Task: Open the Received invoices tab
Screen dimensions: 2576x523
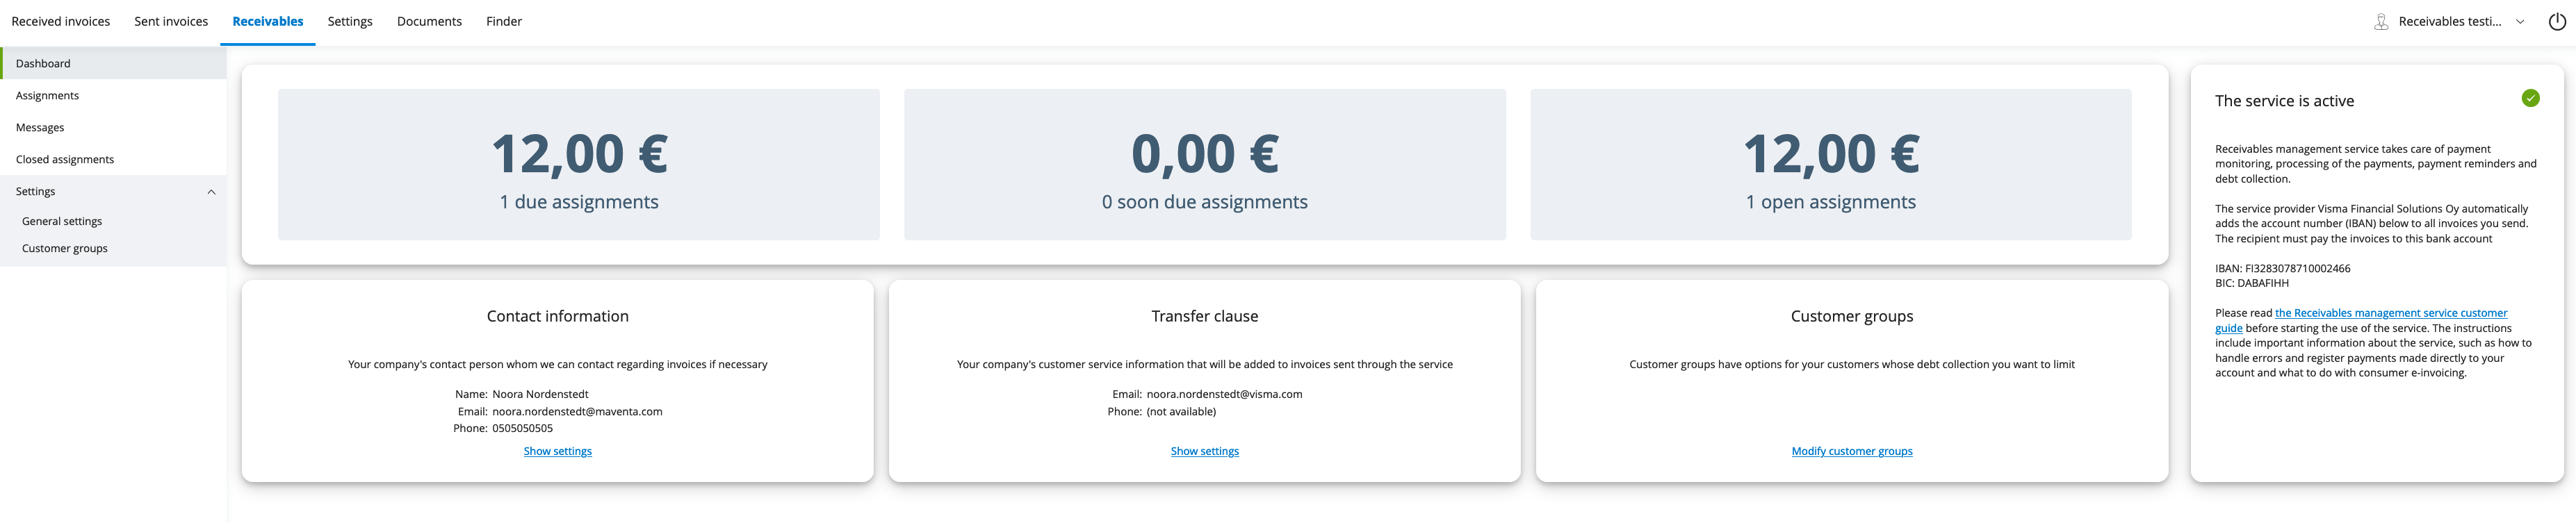Action: (x=61, y=20)
